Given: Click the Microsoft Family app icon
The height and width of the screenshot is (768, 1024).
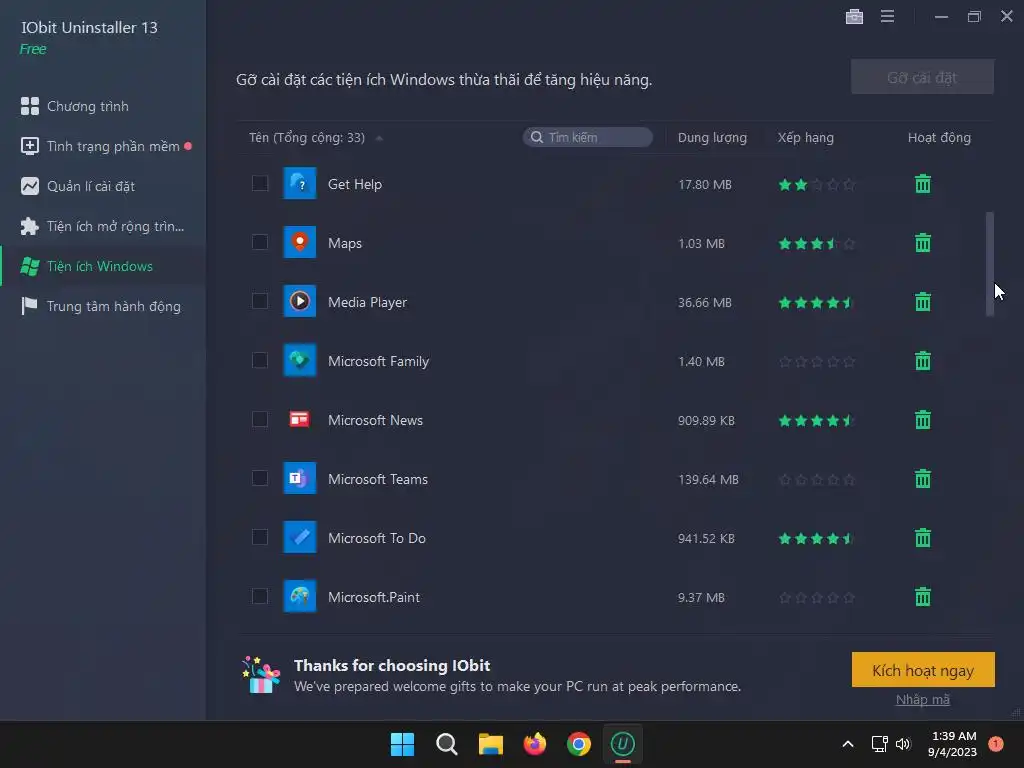Looking at the screenshot, I should pos(300,360).
